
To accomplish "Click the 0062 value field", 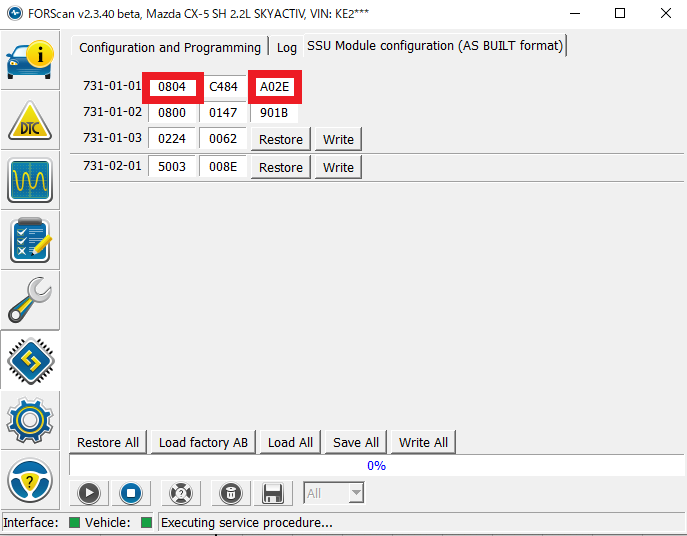I will [223, 138].
